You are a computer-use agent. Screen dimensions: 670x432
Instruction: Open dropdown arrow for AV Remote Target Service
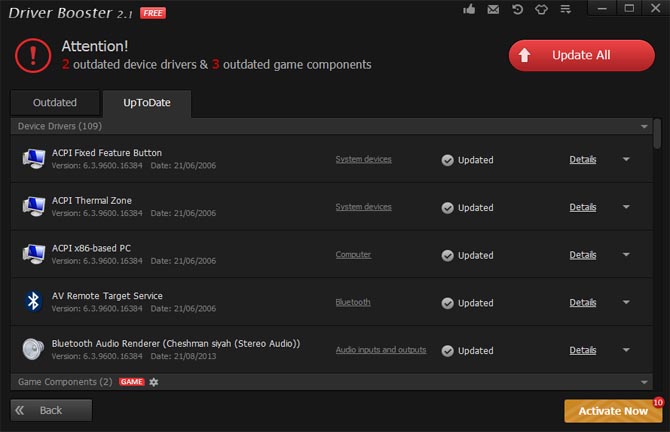[626, 302]
